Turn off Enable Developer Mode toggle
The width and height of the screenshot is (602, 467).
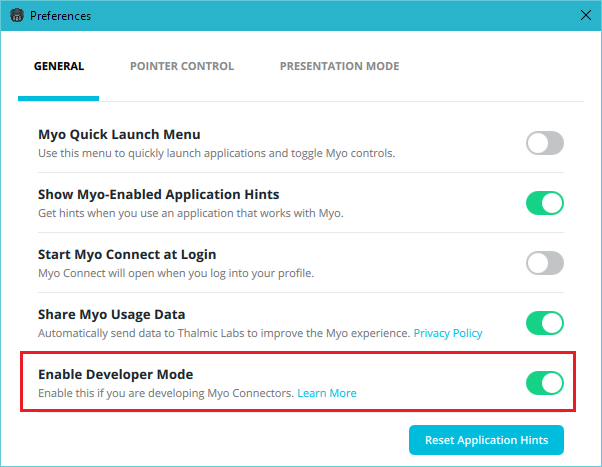[545, 383]
